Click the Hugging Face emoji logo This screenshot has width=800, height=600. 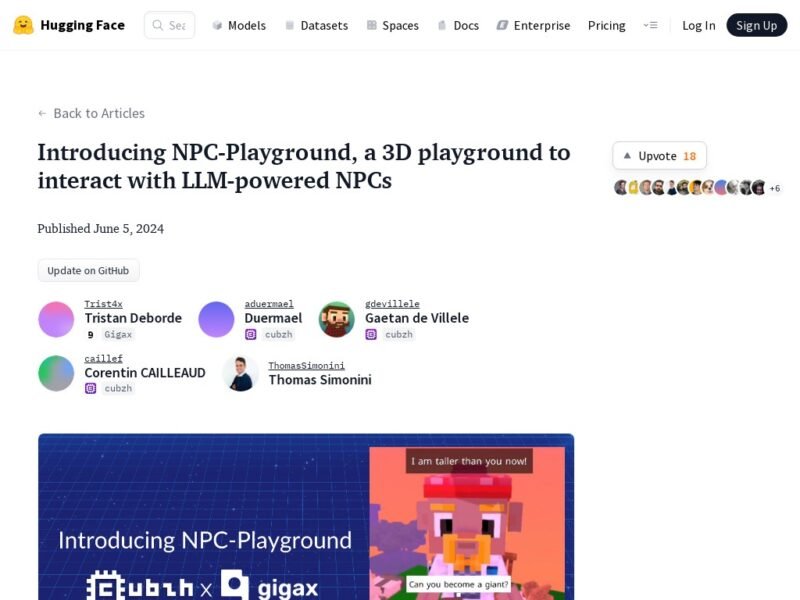(x=23, y=25)
